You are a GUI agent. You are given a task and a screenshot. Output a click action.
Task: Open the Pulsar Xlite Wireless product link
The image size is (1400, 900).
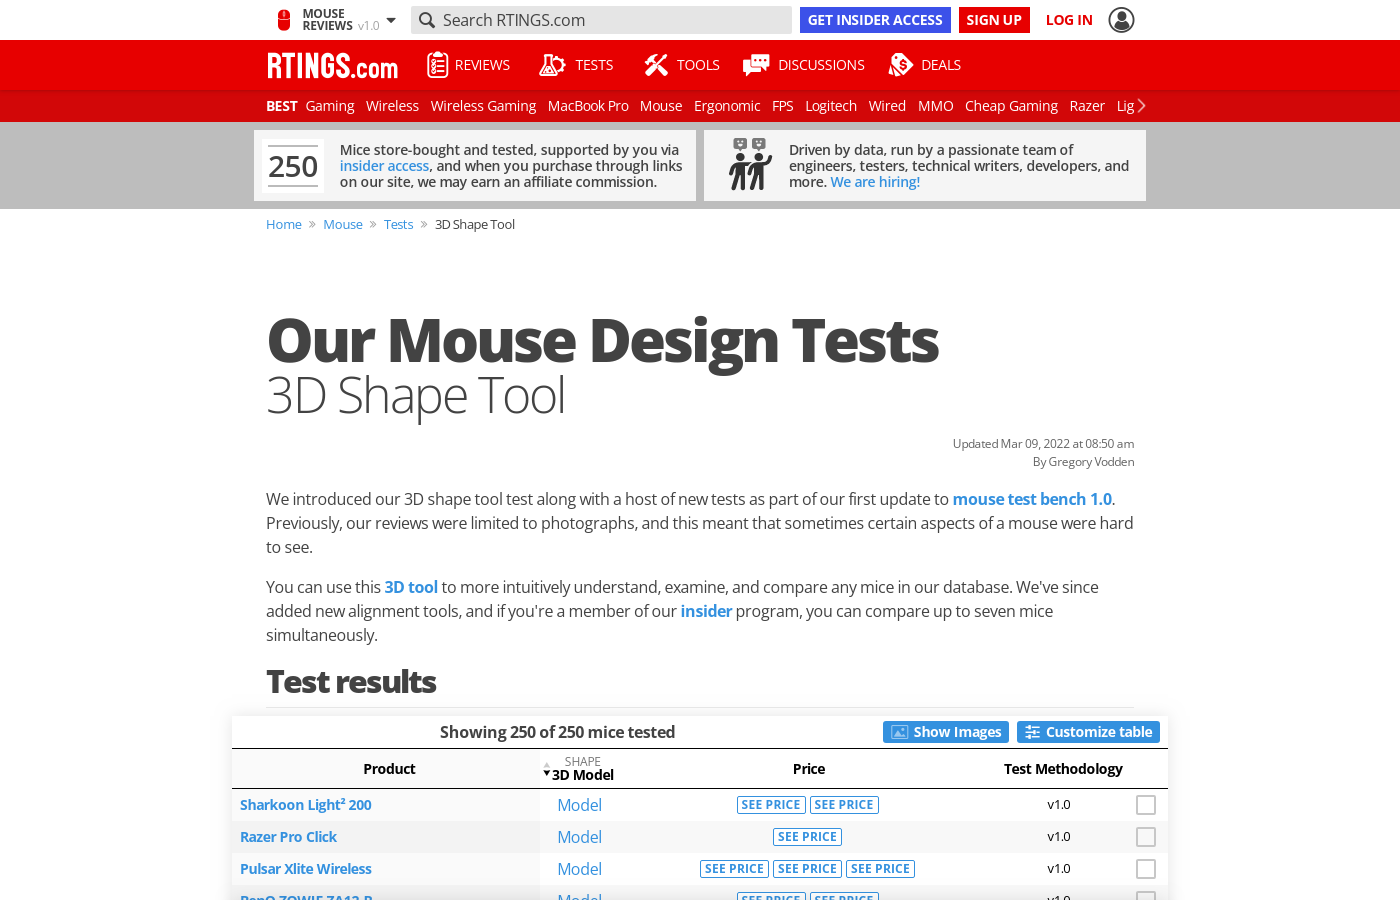(x=306, y=869)
